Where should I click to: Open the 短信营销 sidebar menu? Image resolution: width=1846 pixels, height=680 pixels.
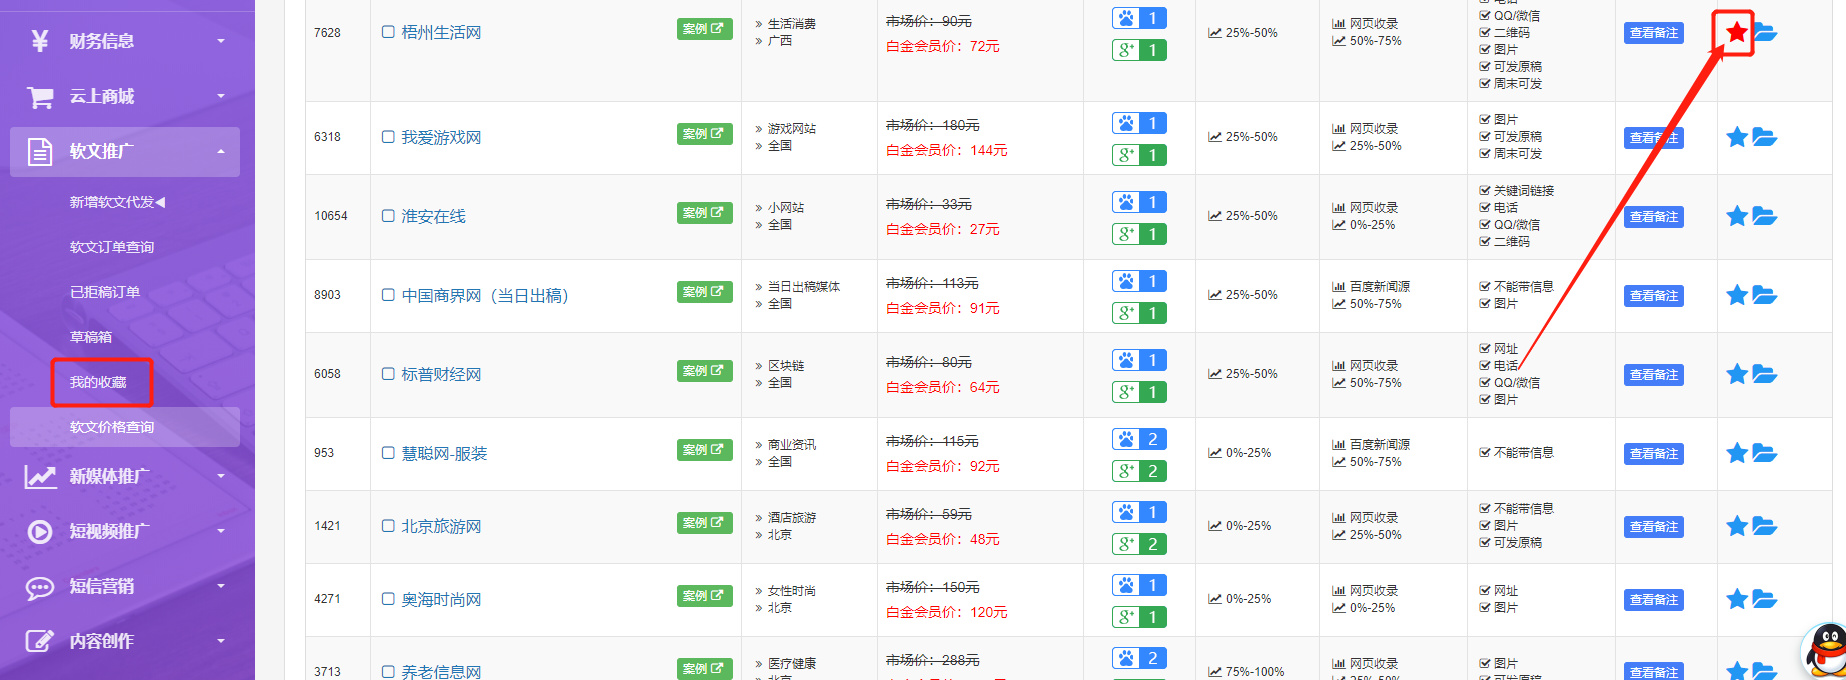coord(125,586)
